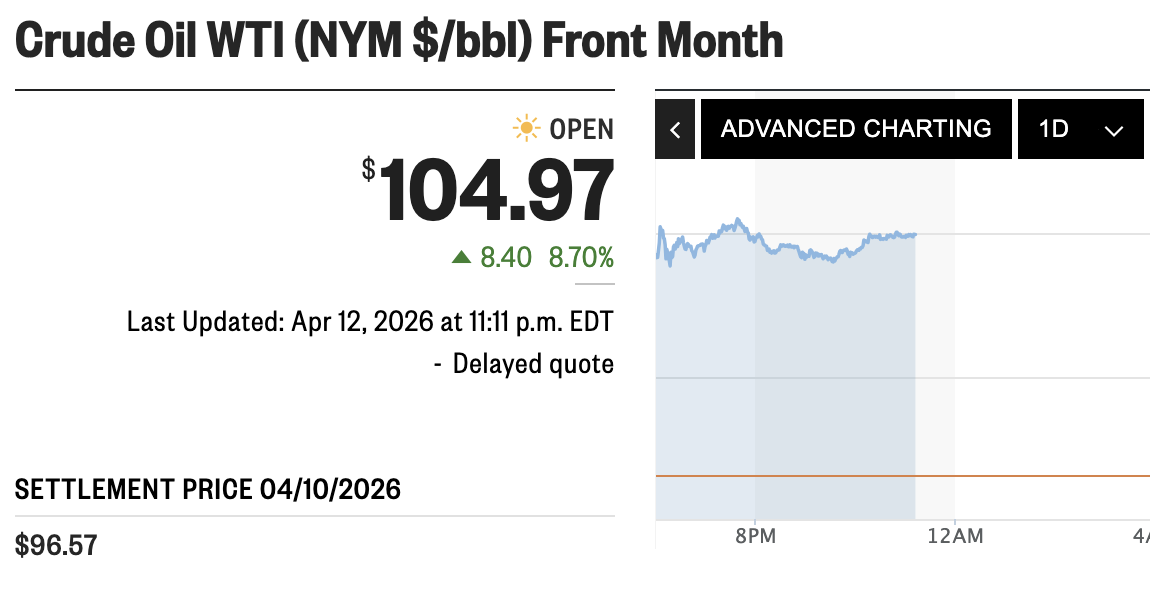
Task: Click the Last Updated timestamp text
Action: point(370,321)
